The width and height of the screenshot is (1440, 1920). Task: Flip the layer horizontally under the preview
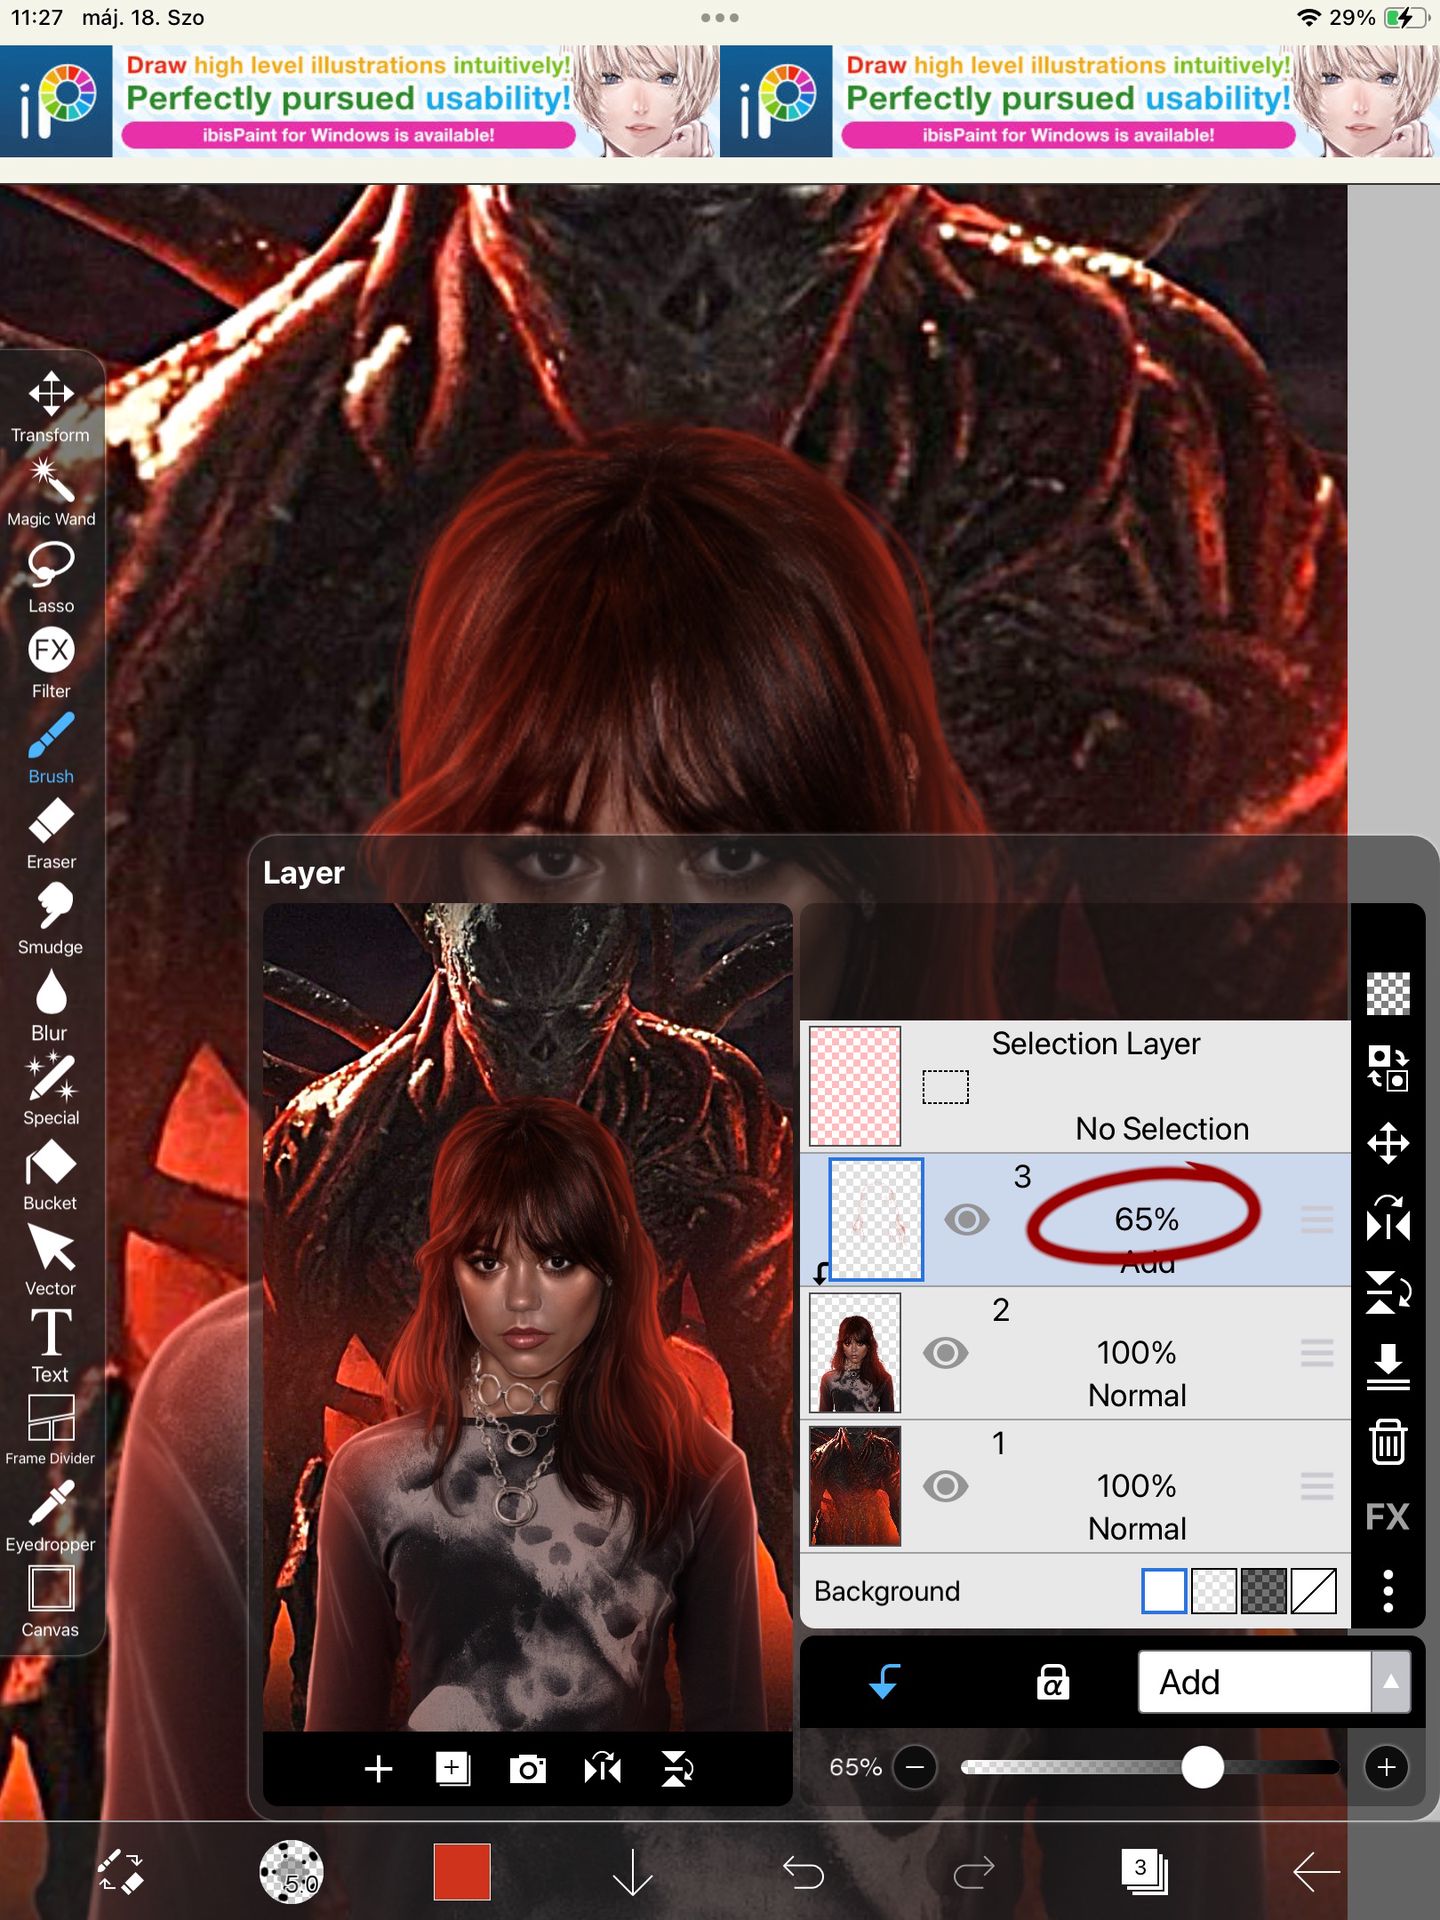pyautogui.click(x=603, y=1768)
